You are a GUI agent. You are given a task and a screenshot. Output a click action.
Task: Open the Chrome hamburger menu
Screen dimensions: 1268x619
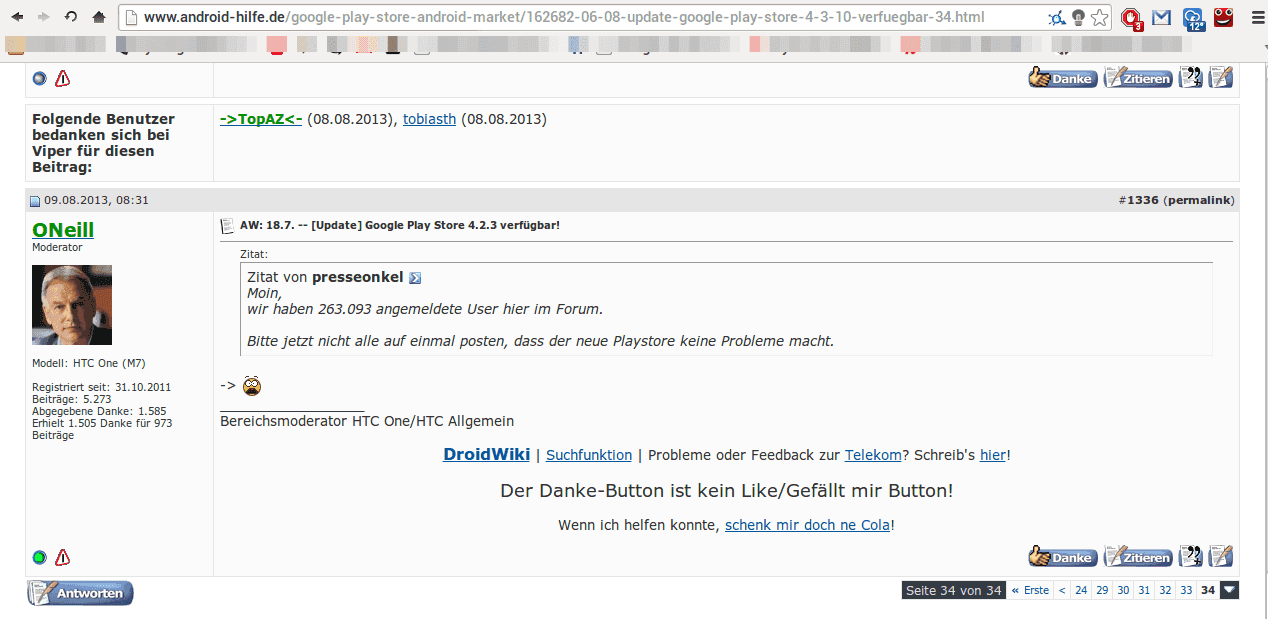click(1256, 18)
